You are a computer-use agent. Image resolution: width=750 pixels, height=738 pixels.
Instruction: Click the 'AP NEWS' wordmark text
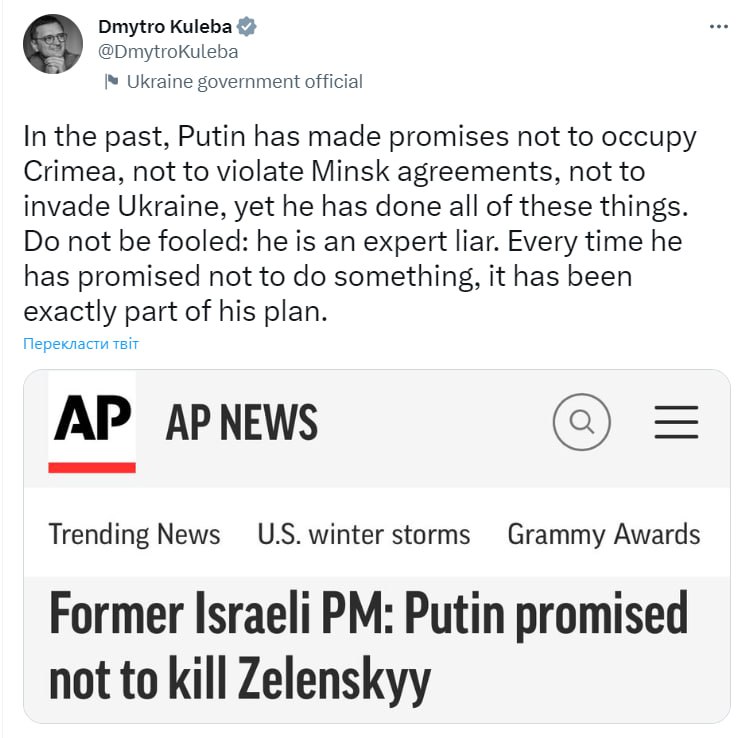point(241,422)
